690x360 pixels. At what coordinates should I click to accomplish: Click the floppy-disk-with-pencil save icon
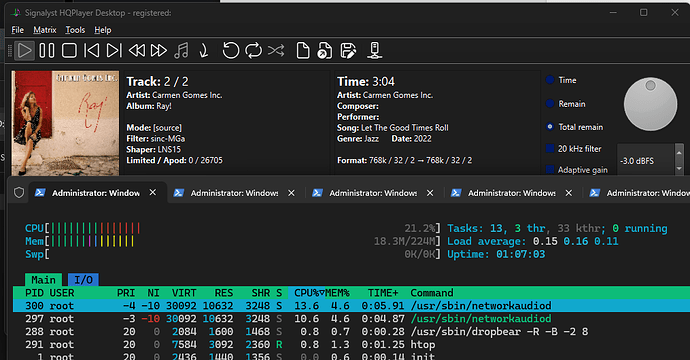coord(348,50)
